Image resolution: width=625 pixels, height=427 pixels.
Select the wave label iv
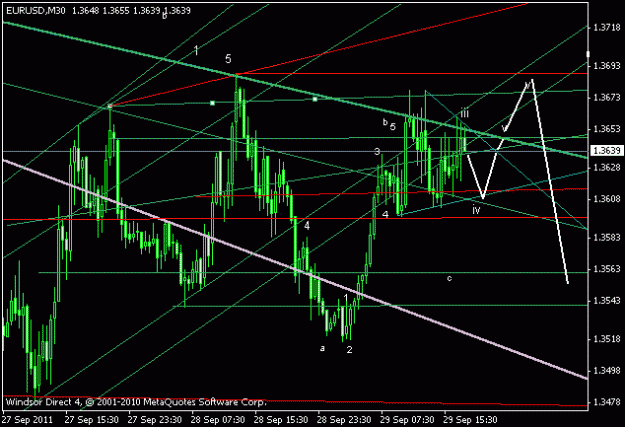pyautogui.click(x=476, y=209)
